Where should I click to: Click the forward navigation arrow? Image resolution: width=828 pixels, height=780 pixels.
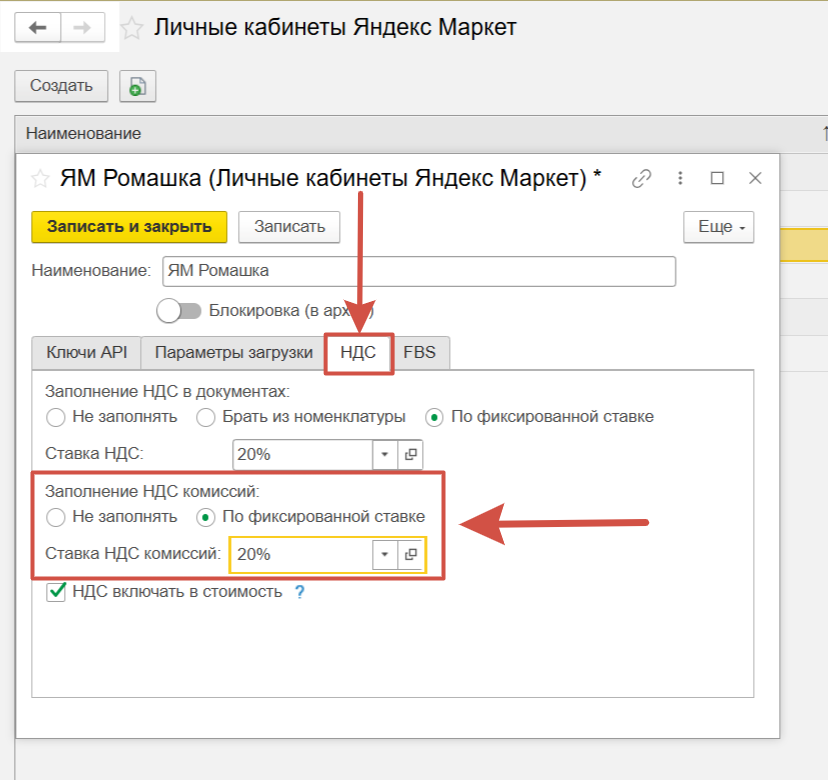82,28
